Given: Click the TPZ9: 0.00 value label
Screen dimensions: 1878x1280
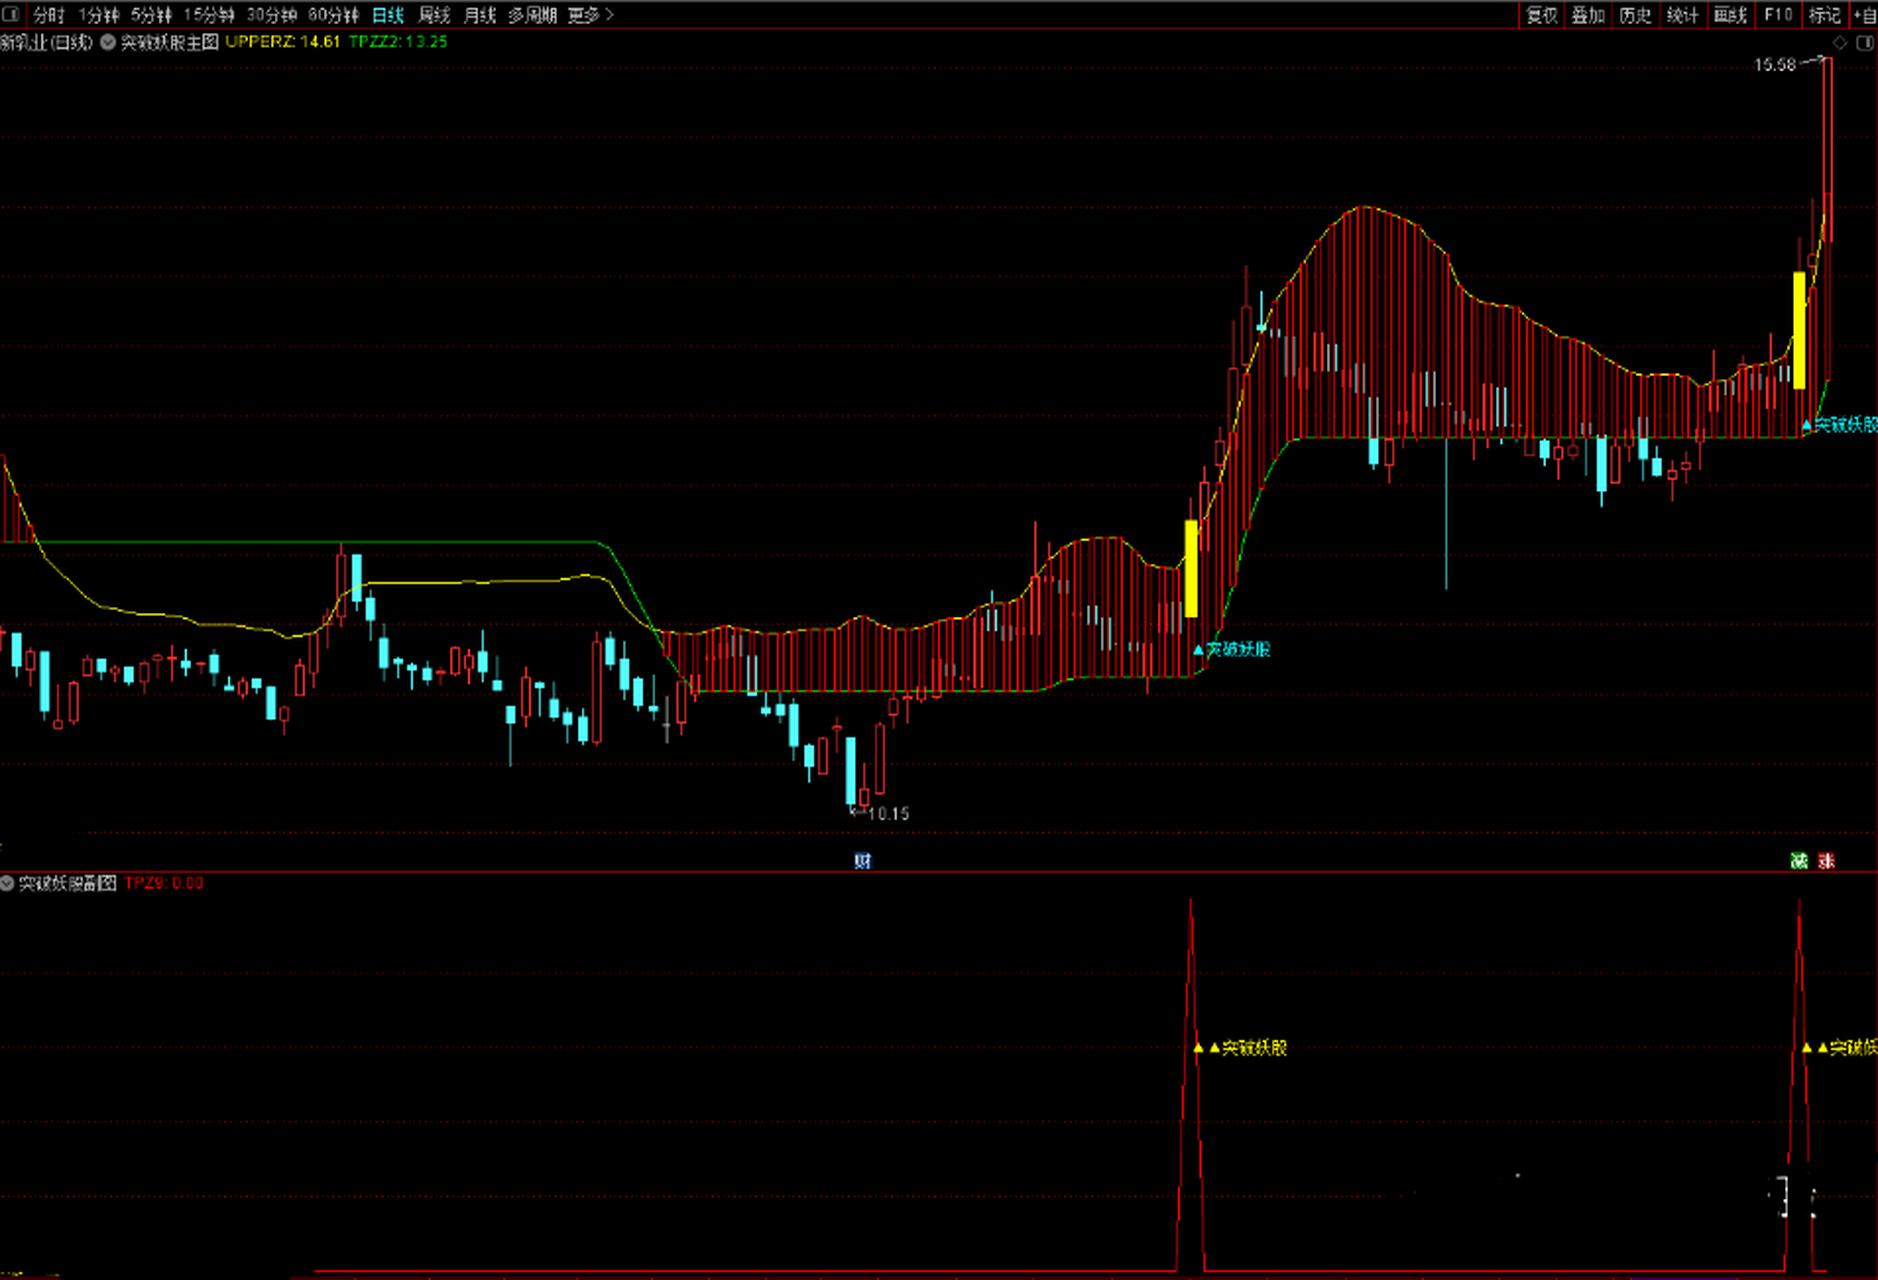Looking at the screenshot, I should tap(164, 883).
